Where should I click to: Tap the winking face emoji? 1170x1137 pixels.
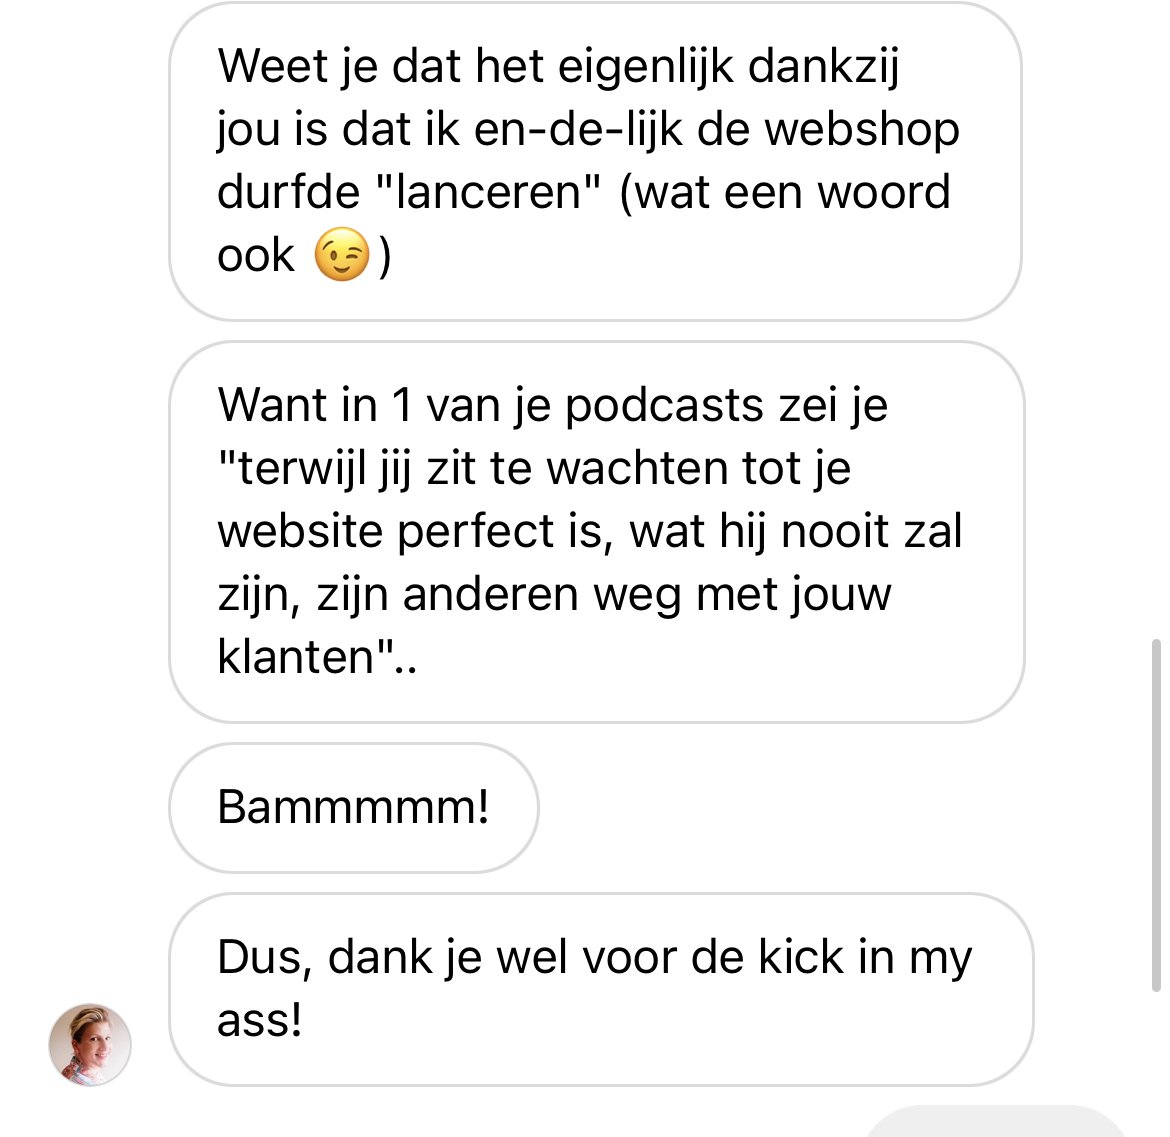click(x=342, y=254)
